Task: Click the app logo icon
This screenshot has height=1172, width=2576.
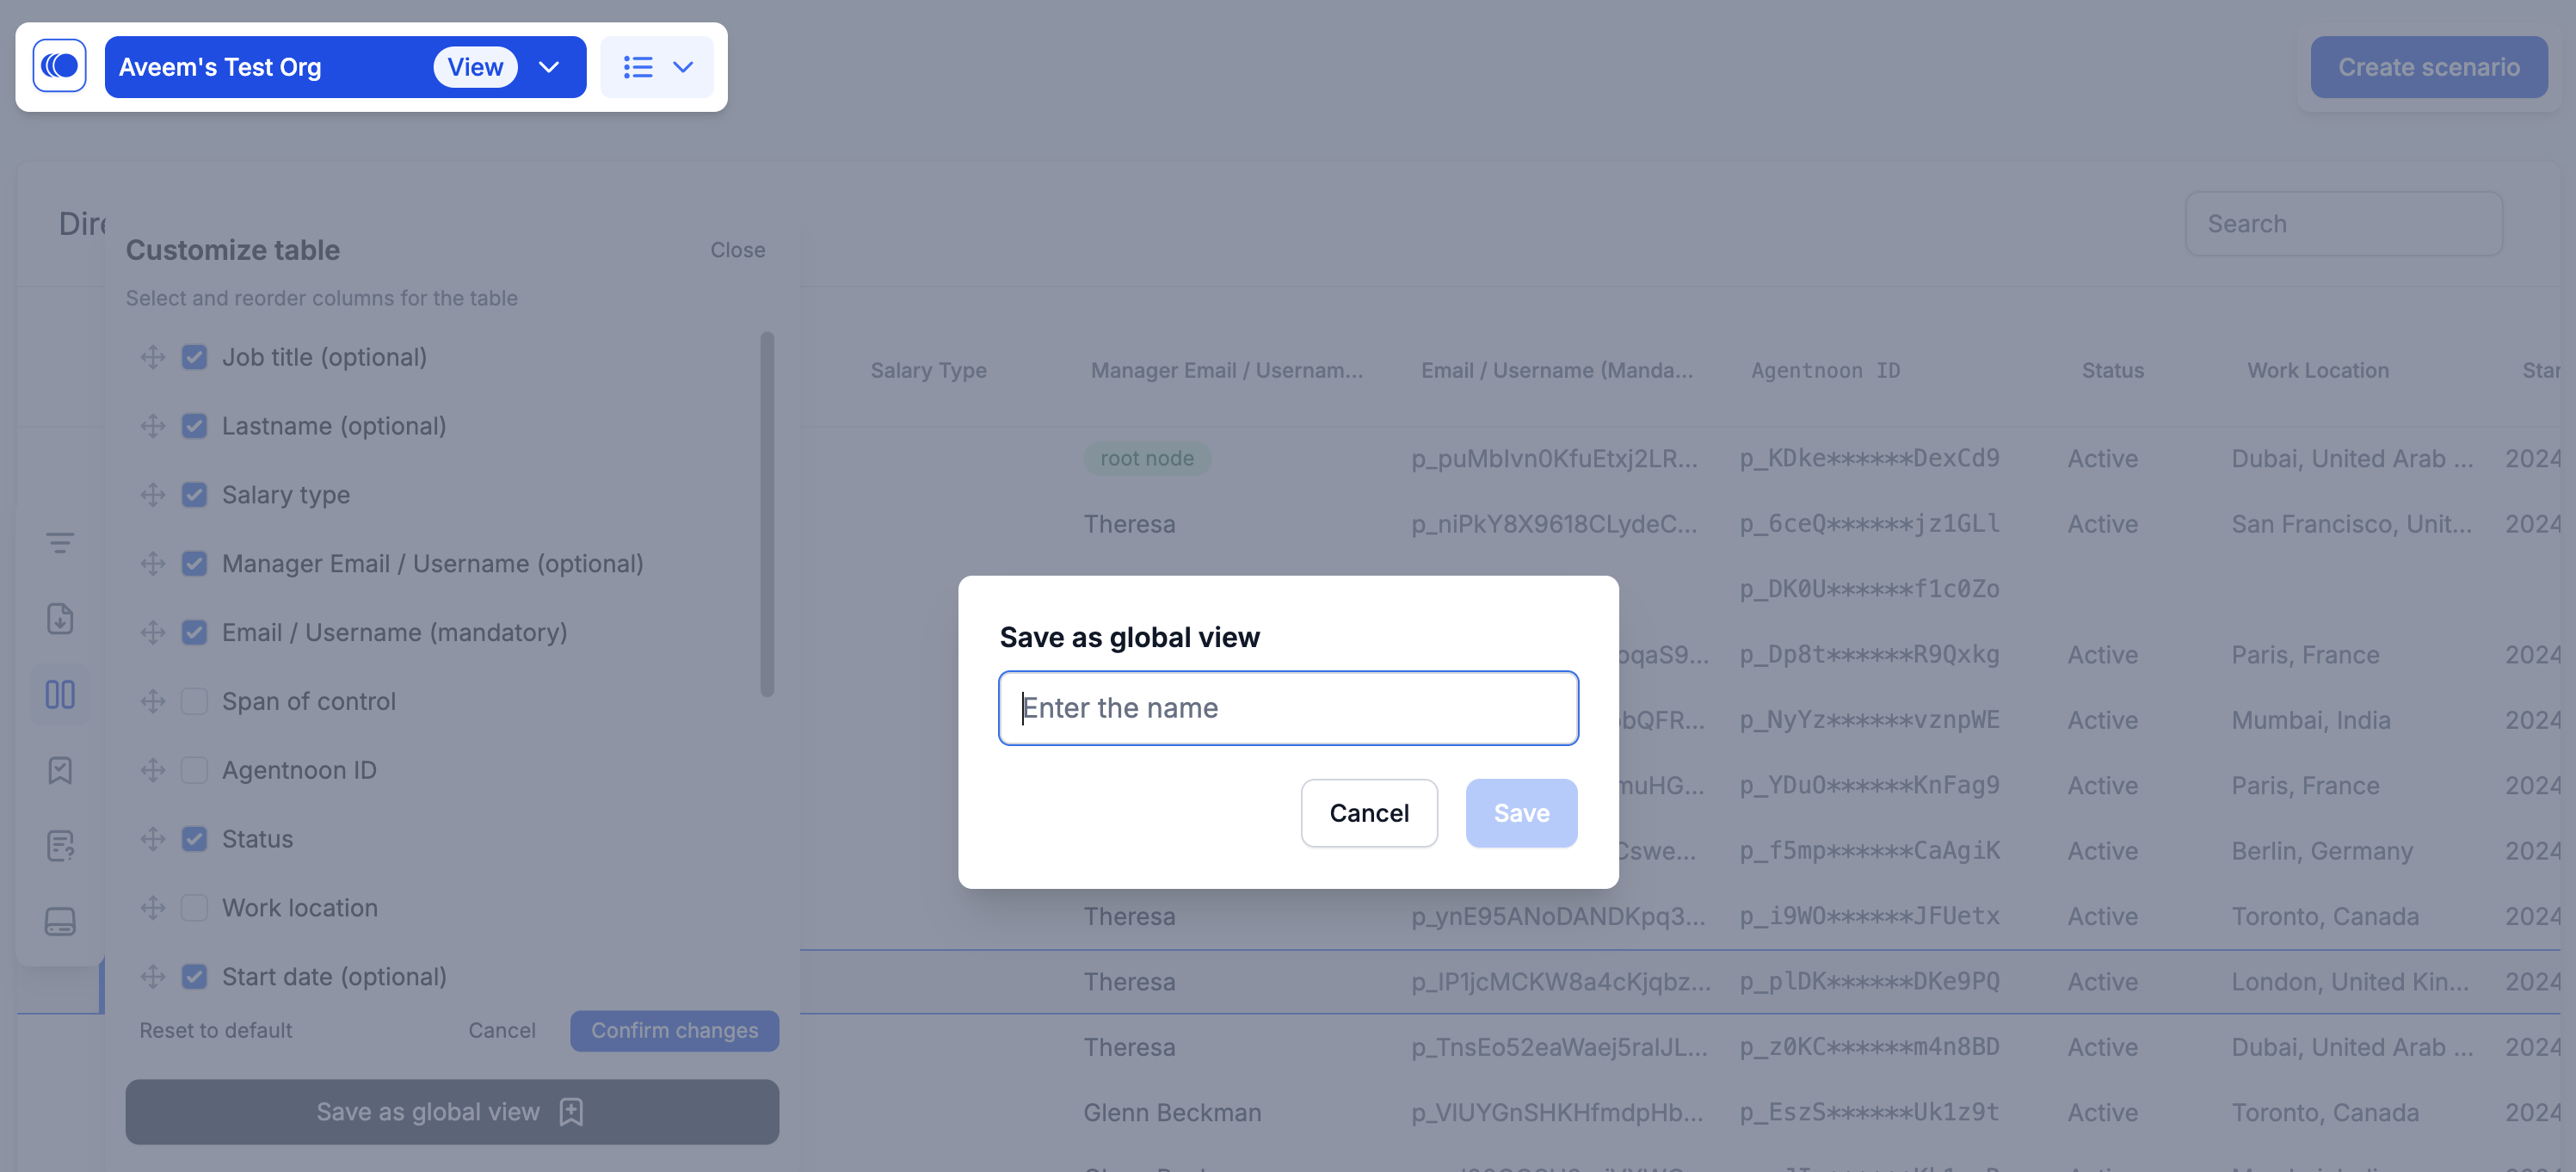Action: (x=59, y=66)
